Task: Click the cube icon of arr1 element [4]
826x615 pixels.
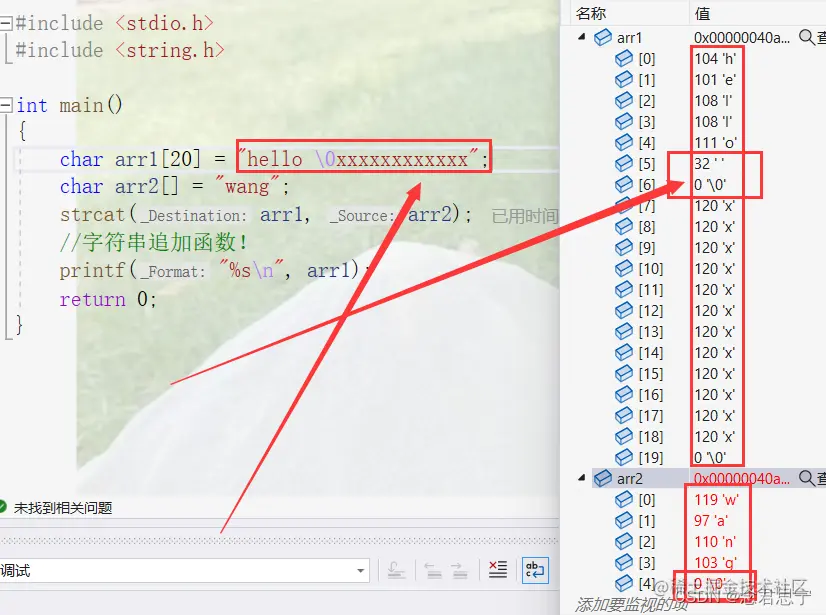Action: coord(624,142)
